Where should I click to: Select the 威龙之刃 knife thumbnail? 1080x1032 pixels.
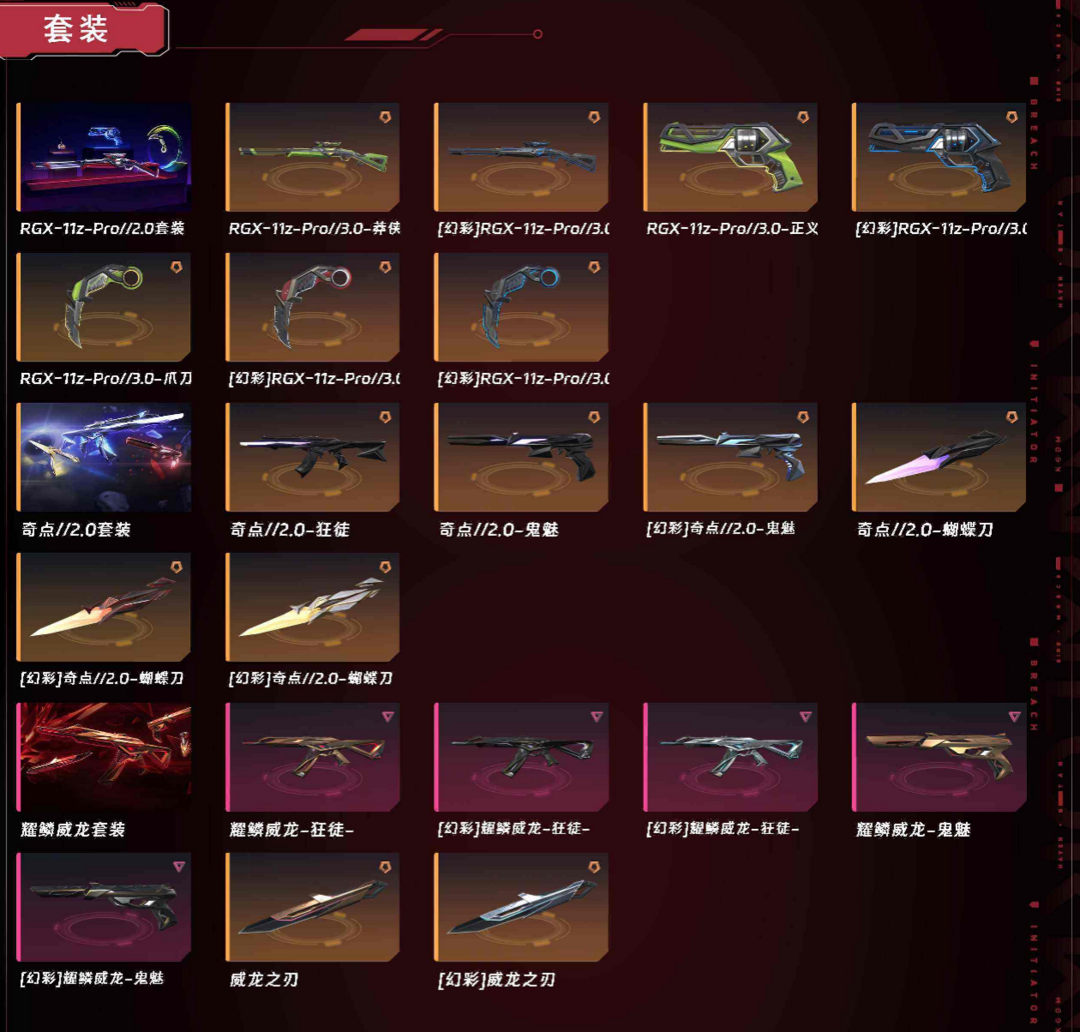point(313,907)
